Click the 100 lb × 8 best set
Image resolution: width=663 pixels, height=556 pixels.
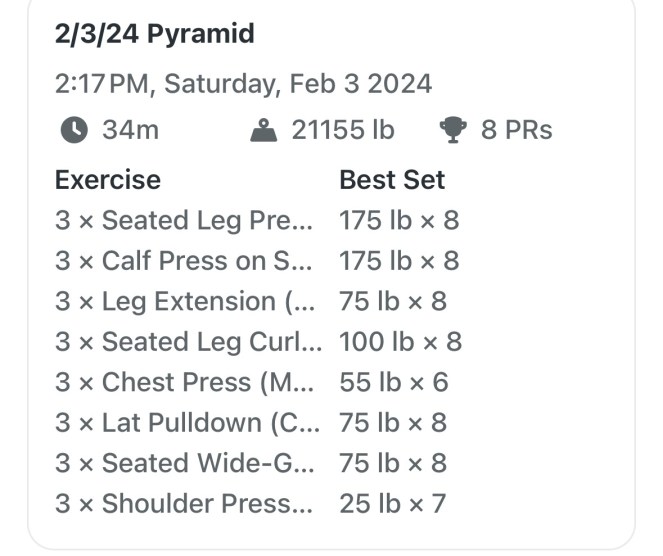400,342
